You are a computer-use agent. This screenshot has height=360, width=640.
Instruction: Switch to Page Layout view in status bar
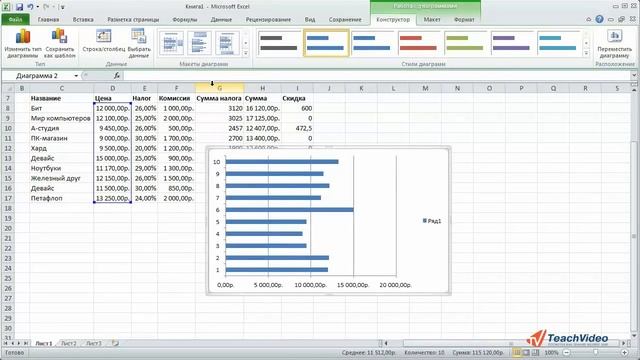coord(526,352)
